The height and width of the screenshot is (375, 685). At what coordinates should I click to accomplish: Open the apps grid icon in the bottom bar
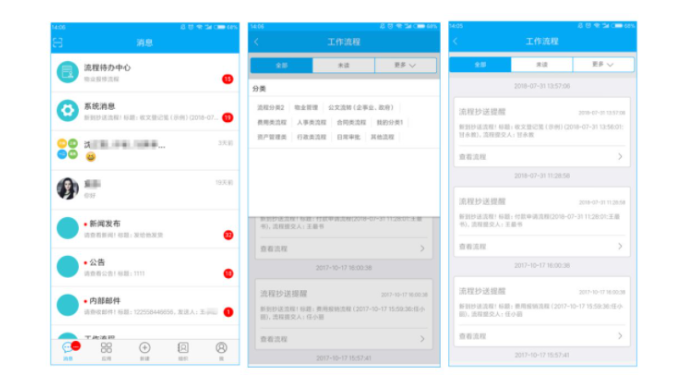click(x=106, y=348)
